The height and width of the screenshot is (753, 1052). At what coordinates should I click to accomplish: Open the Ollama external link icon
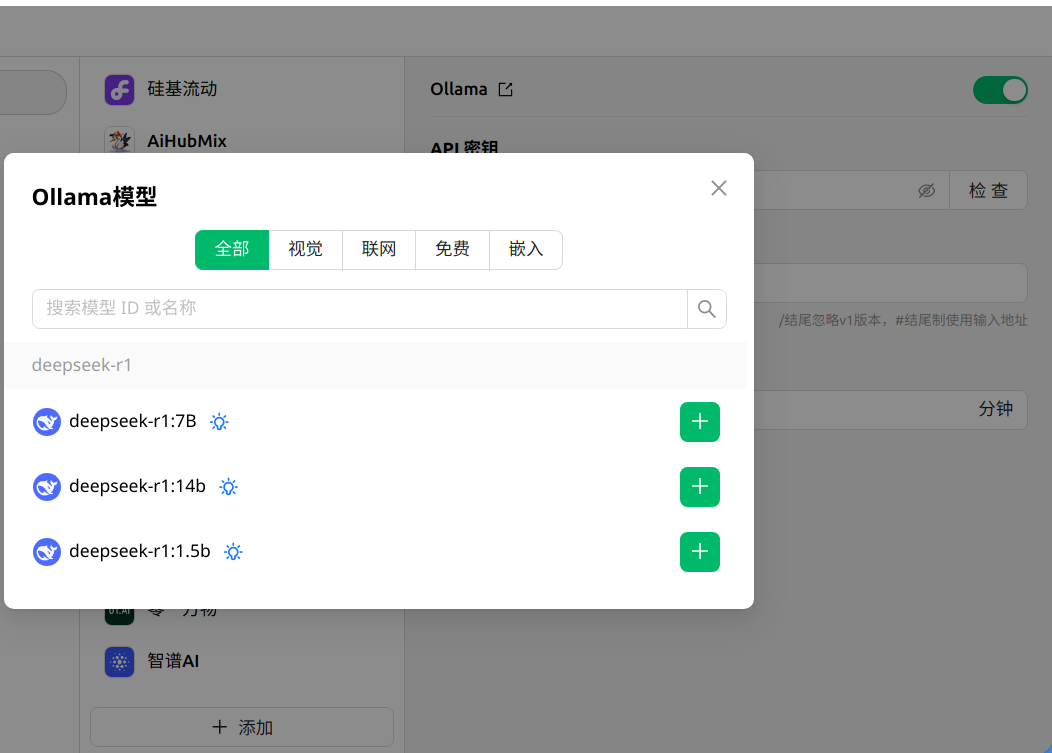[506, 89]
